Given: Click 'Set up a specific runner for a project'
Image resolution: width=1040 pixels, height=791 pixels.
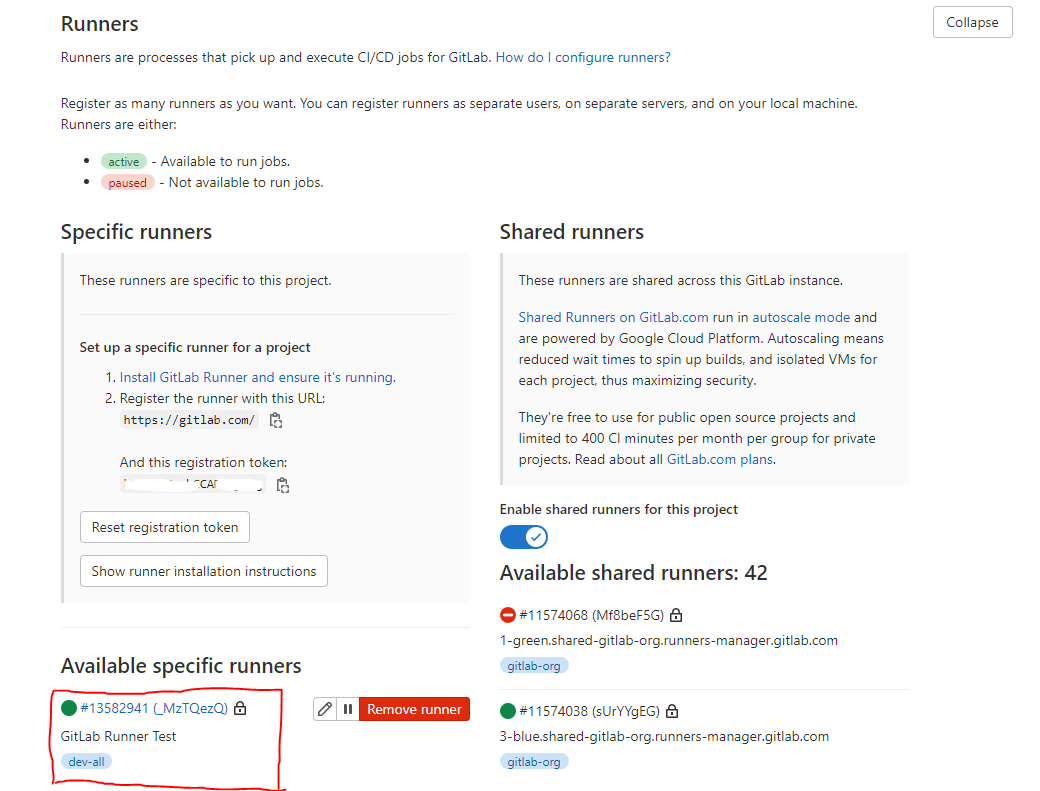Looking at the screenshot, I should tap(195, 347).
